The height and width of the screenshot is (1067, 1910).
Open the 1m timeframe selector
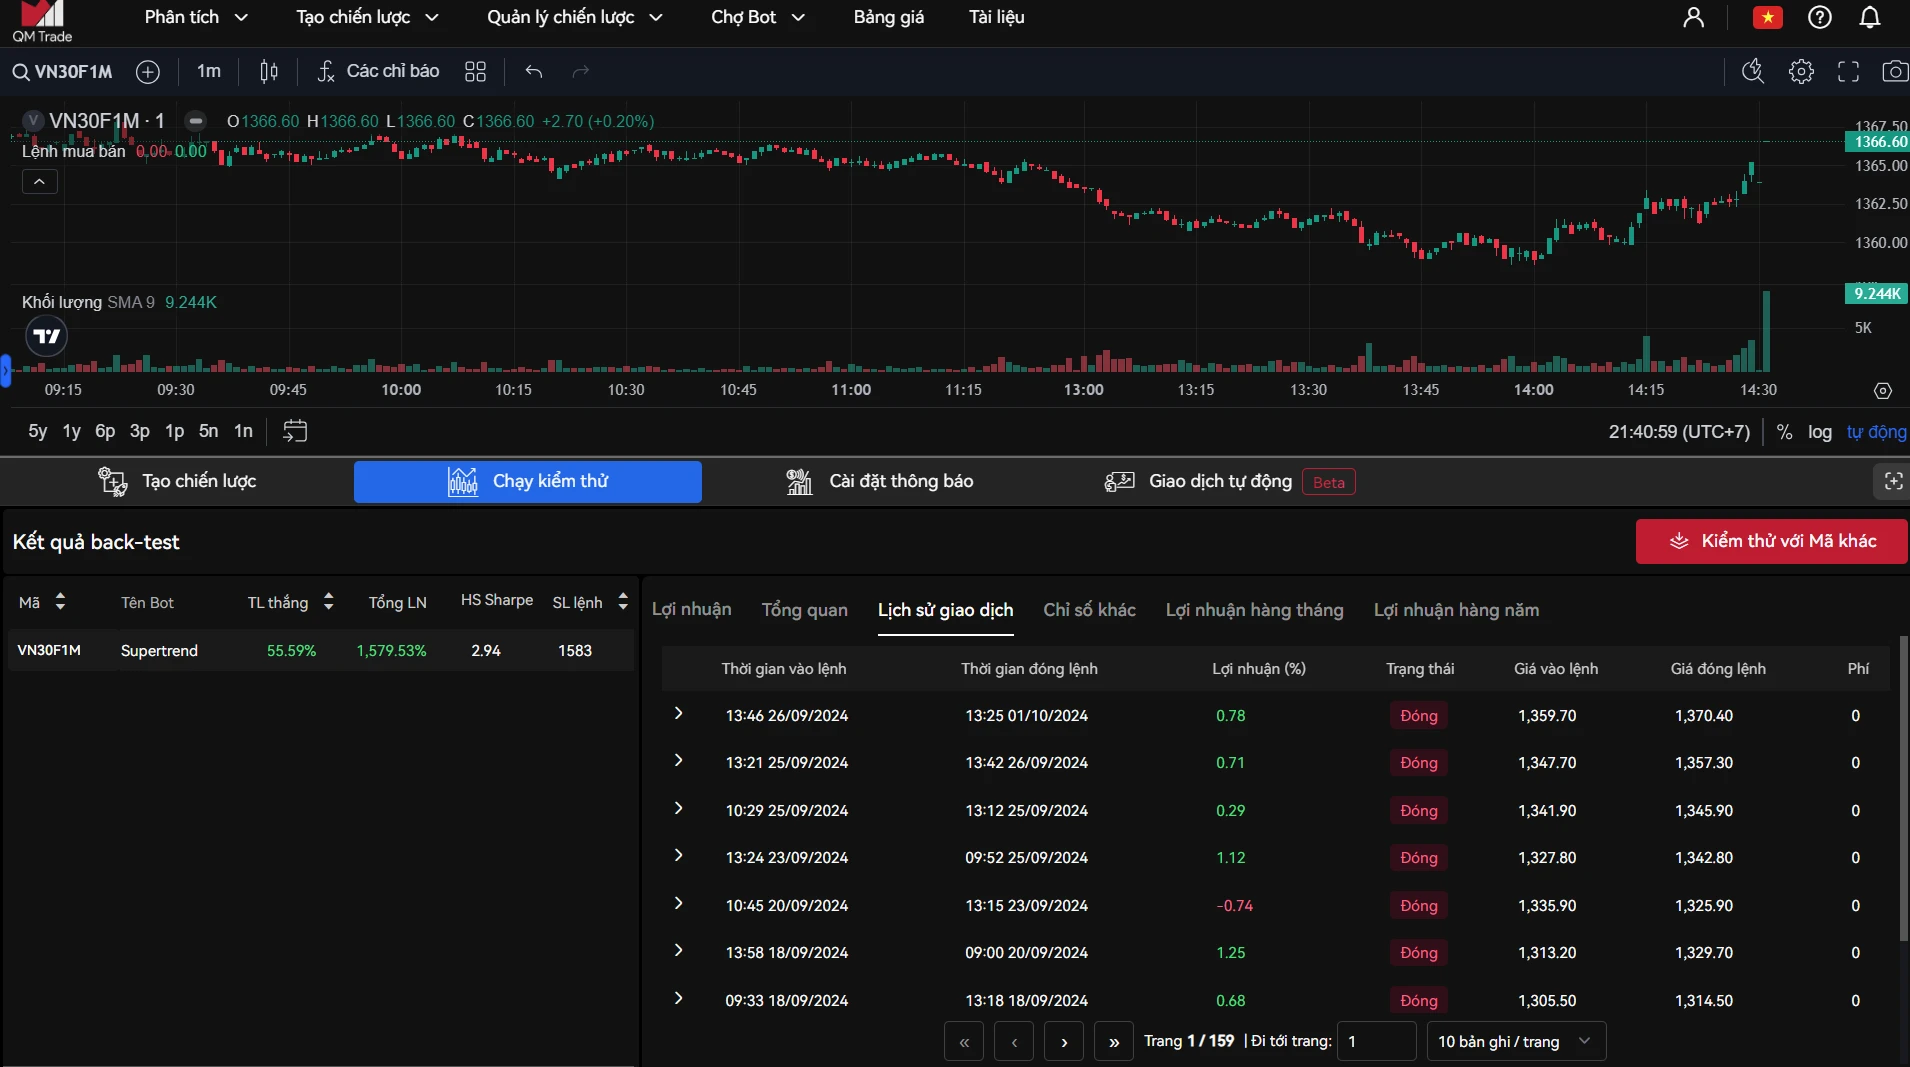coord(209,72)
